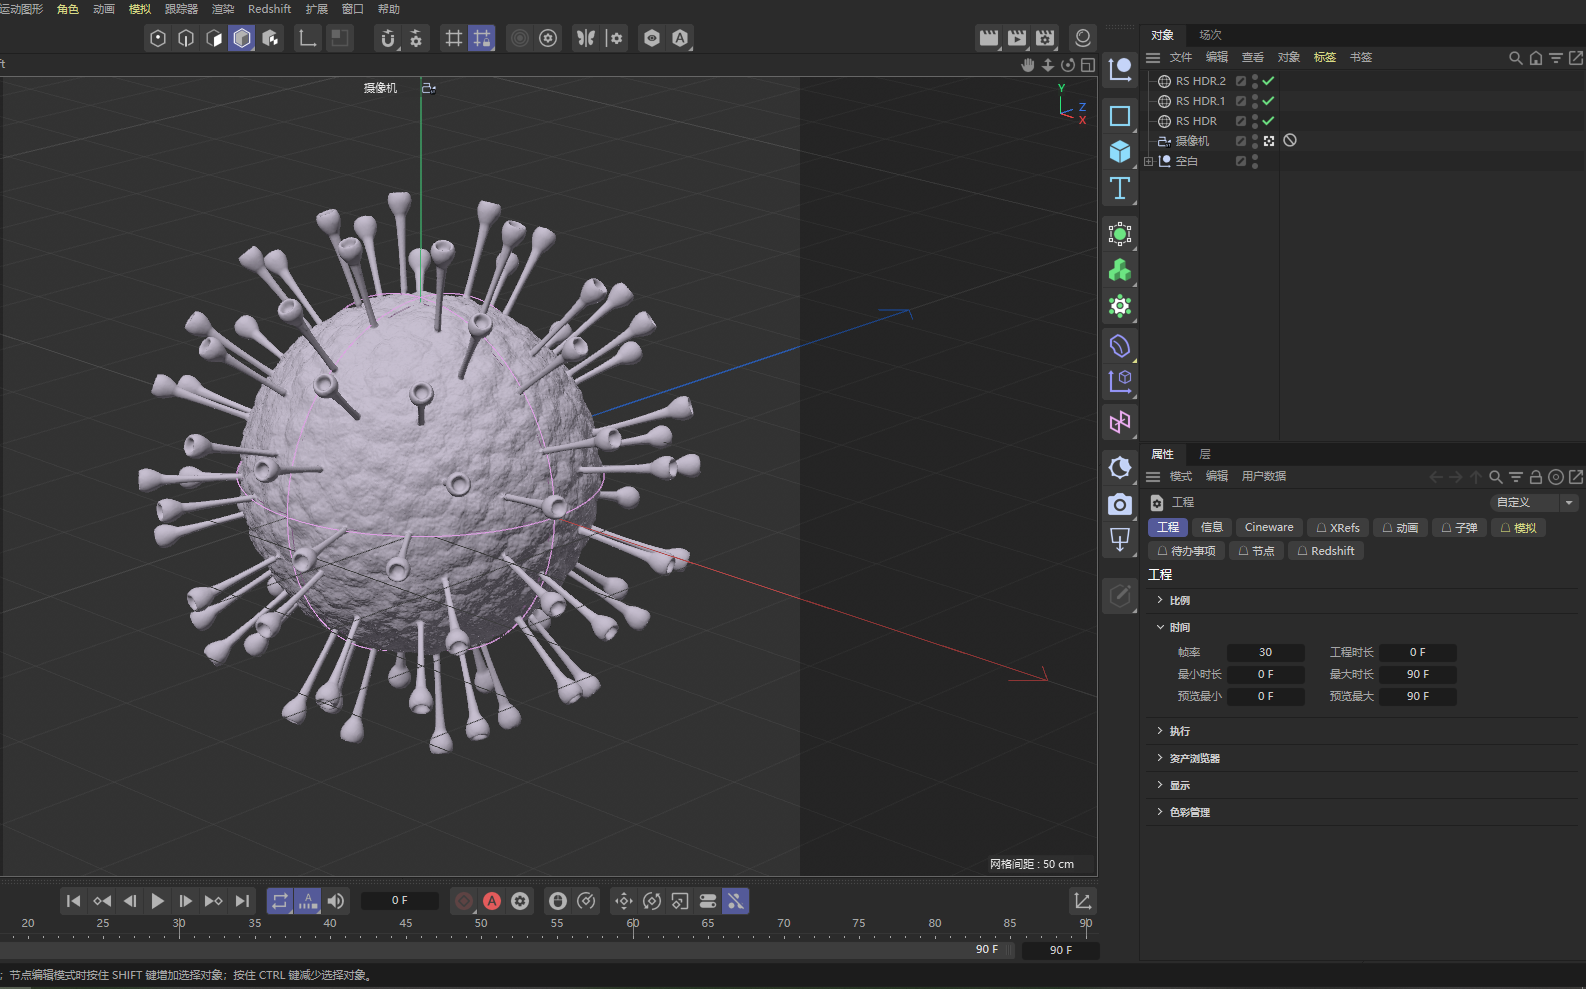This screenshot has width=1586, height=989.
Task: Click the green Cloner MoGraph icon
Action: [1120, 270]
